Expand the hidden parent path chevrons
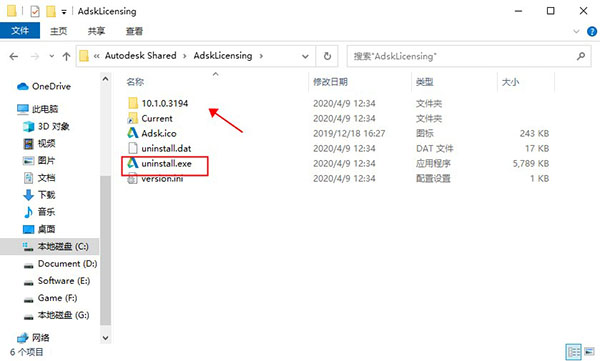This screenshot has width=600, height=361. click(96, 56)
